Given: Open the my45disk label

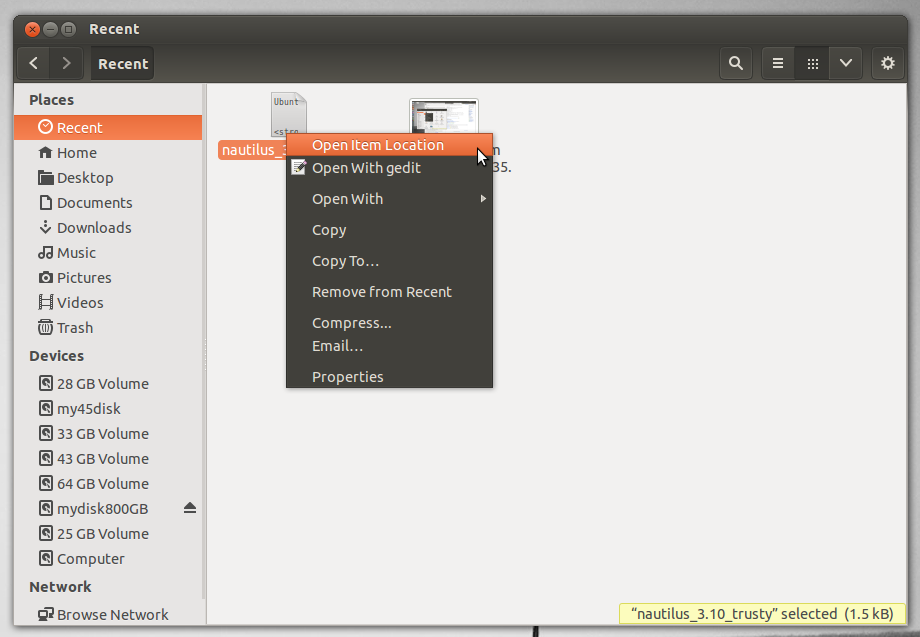Looking at the screenshot, I should click(89, 409).
